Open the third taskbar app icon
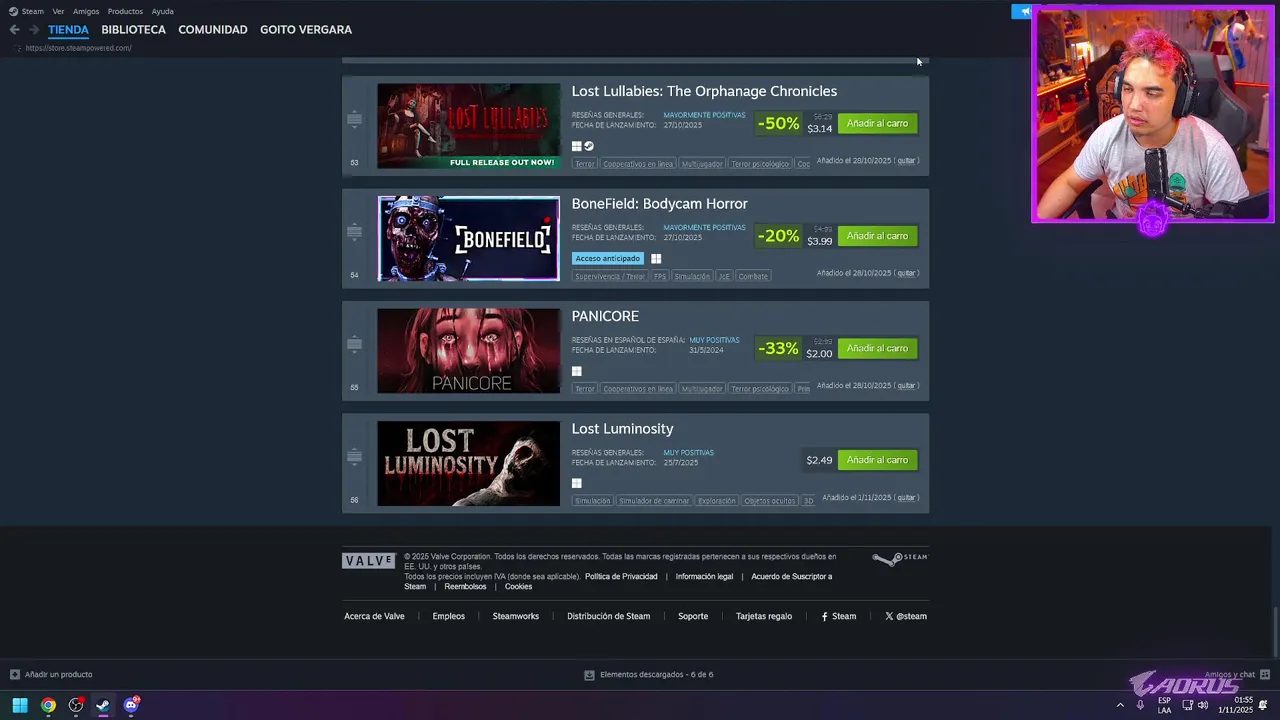This screenshot has width=1280, height=720. (x=76, y=705)
